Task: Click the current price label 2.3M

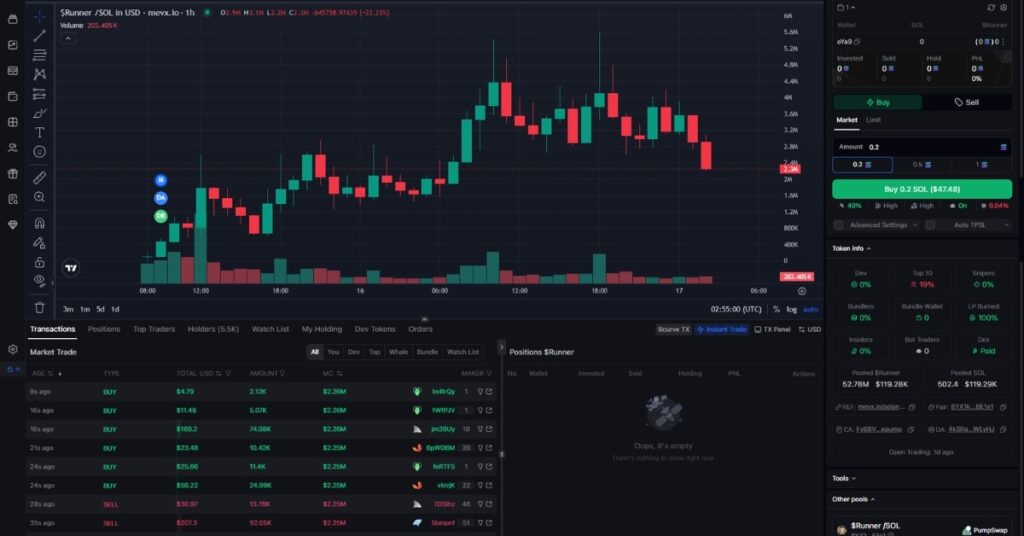Action: pos(790,169)
